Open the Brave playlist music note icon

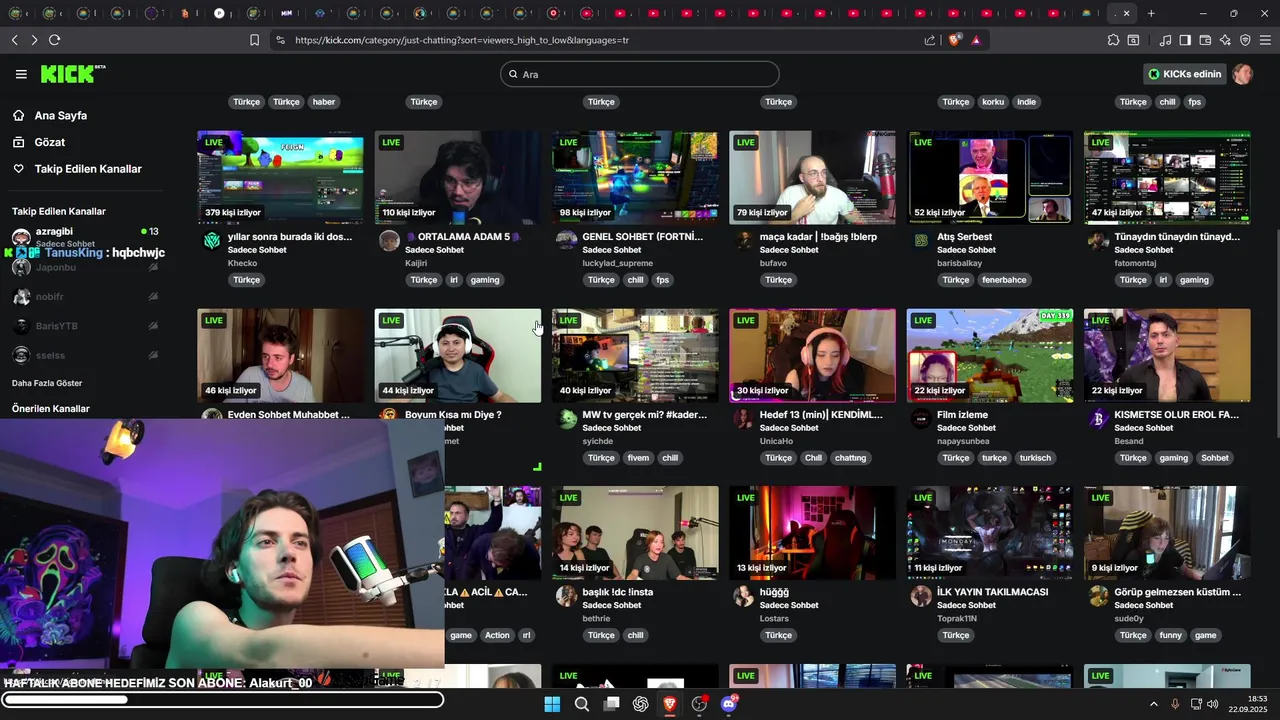(x=1165, y=40)
